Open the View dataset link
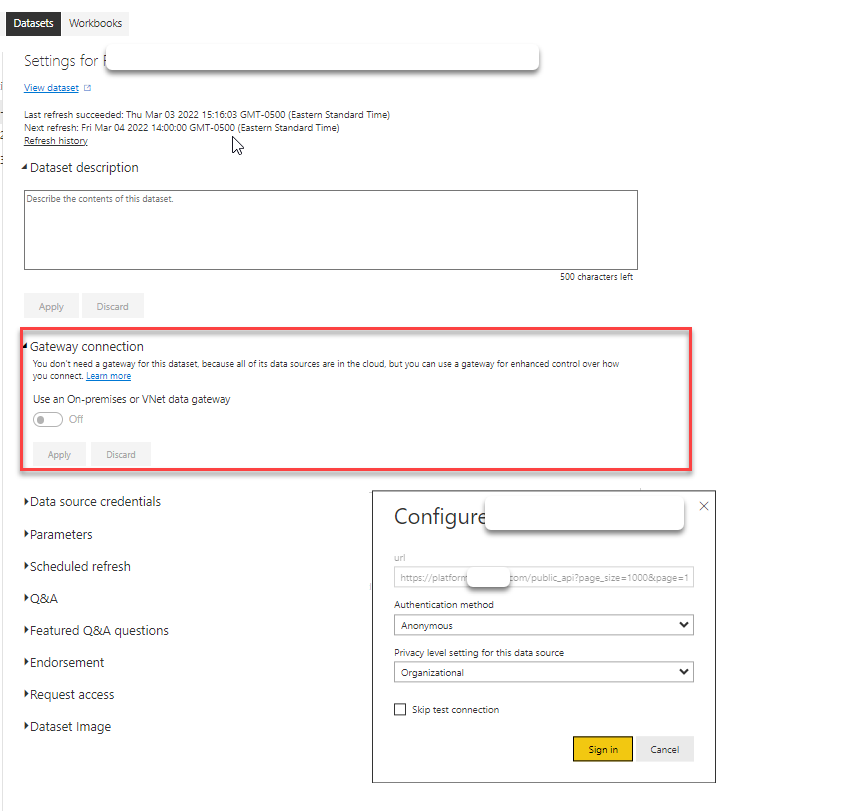852x811 pixels. click(x=51, y=87)
